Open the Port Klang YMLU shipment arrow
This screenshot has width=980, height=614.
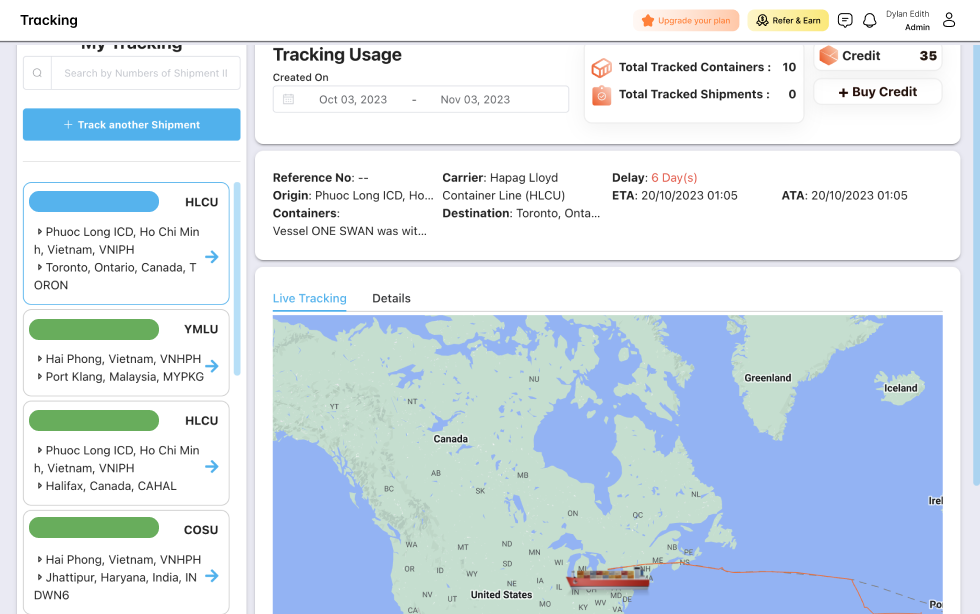(212, 366)
